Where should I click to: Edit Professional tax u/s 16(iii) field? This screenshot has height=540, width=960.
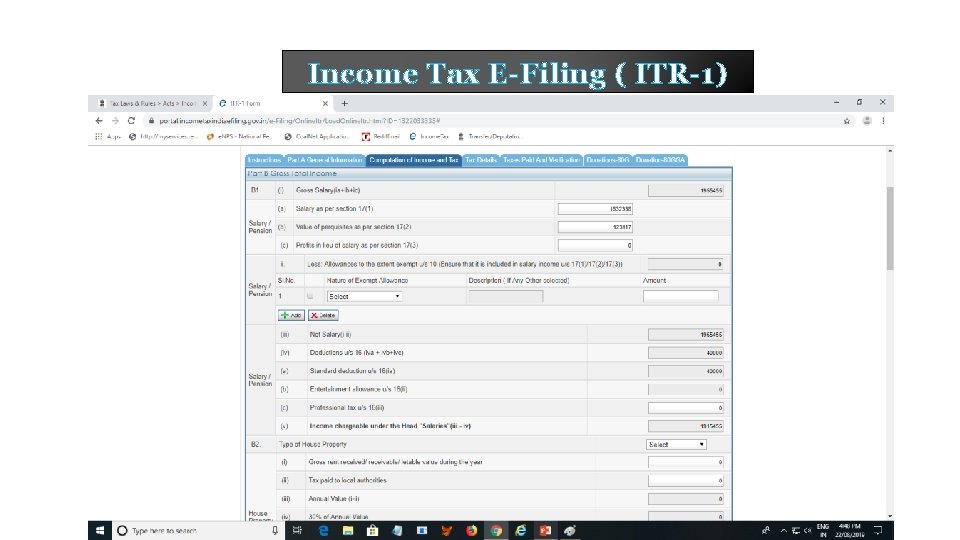(x=686, y=408)
